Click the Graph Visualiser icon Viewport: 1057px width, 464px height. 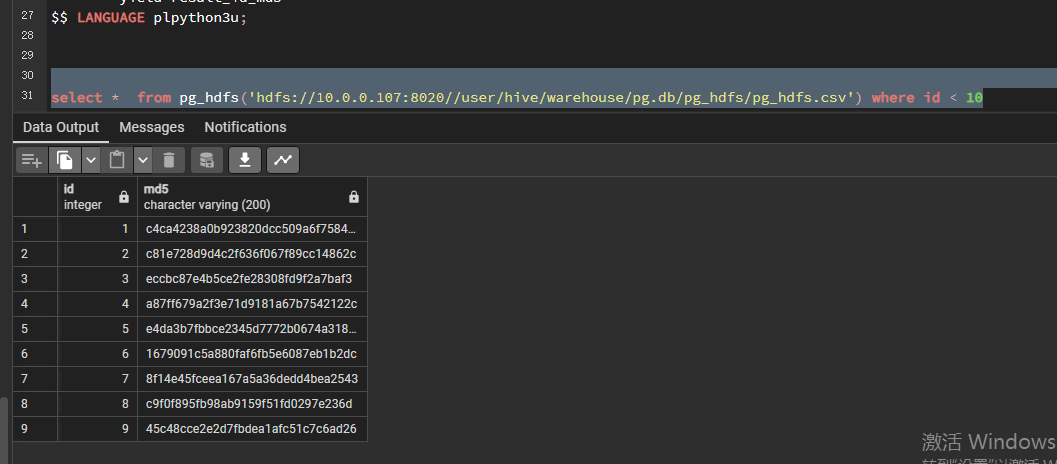coord(283,160)
